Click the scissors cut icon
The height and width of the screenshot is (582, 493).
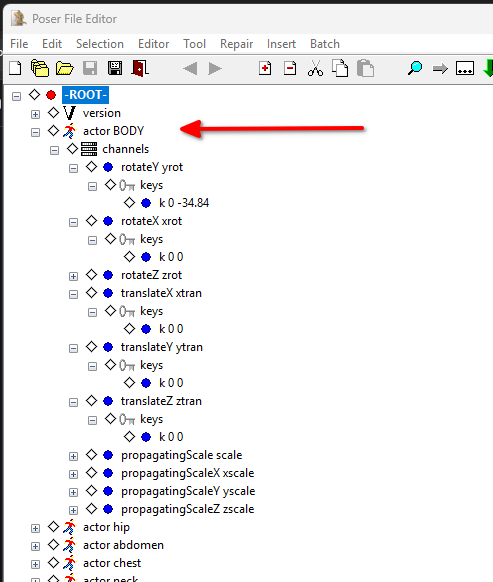pyautogui.click(x=315, y=68)
